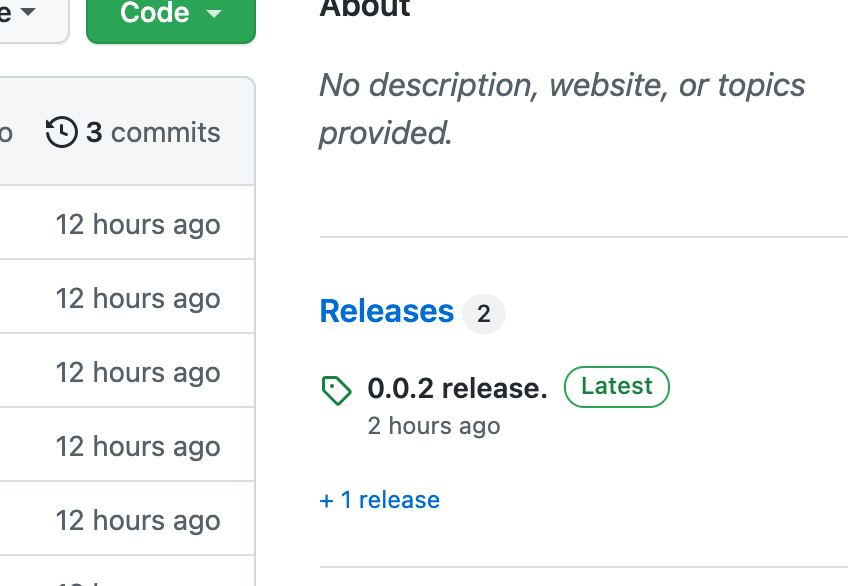Viewport: 848px width, 586px height.
Task: Open the Releases section heading link
Action: coord(387,311)
